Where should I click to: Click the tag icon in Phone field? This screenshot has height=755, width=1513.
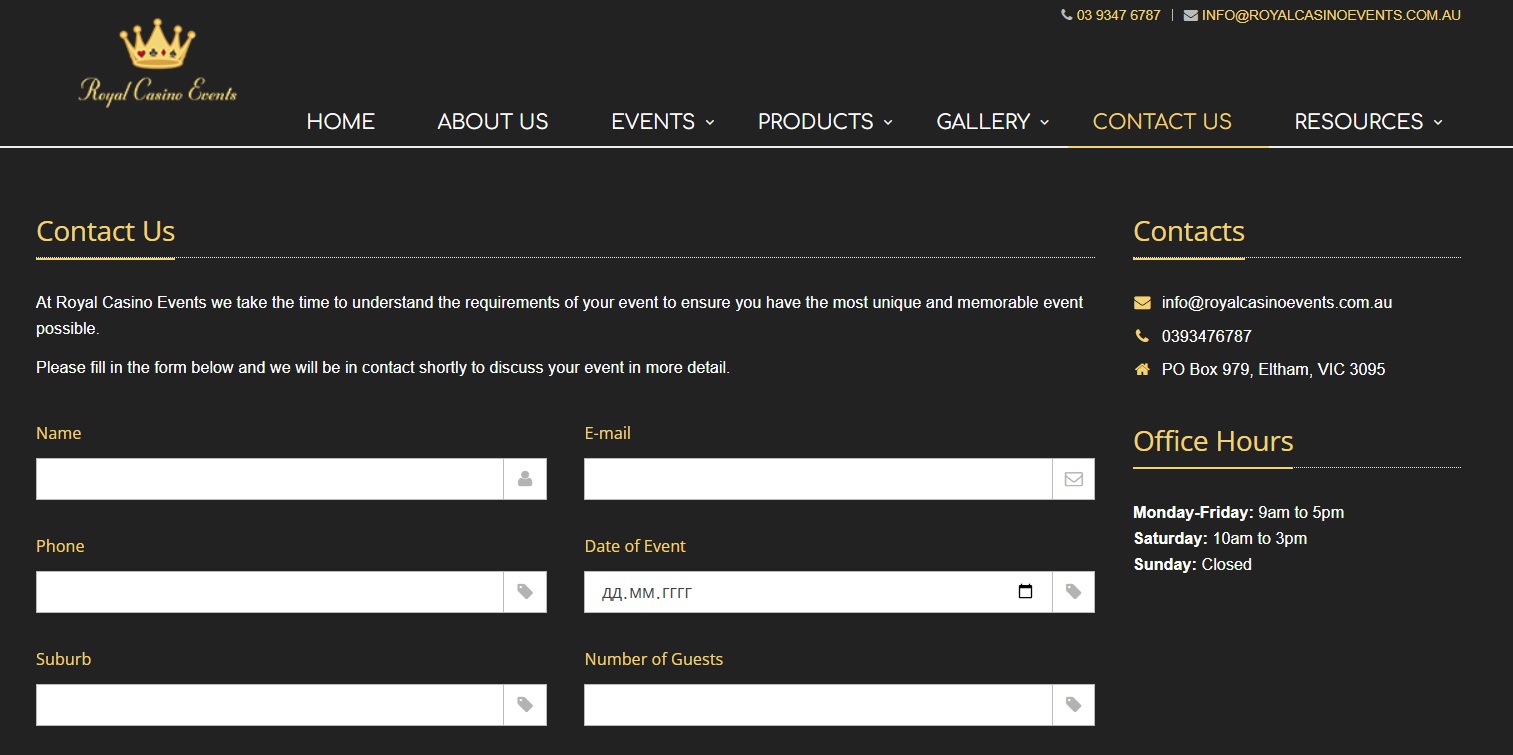[525, 592]
